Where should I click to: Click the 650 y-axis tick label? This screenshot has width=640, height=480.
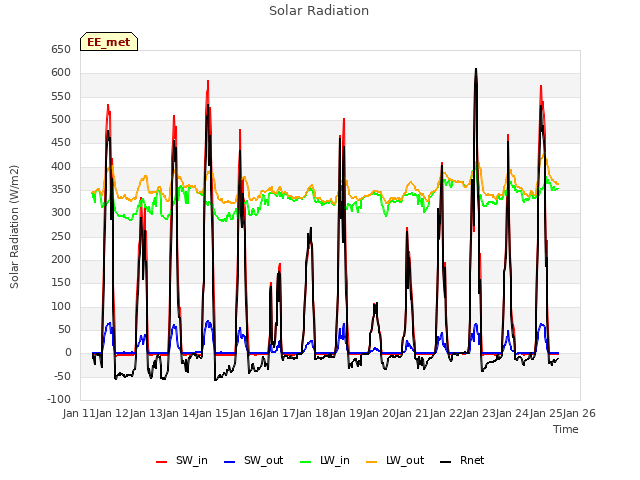click(x=61, y=49)
